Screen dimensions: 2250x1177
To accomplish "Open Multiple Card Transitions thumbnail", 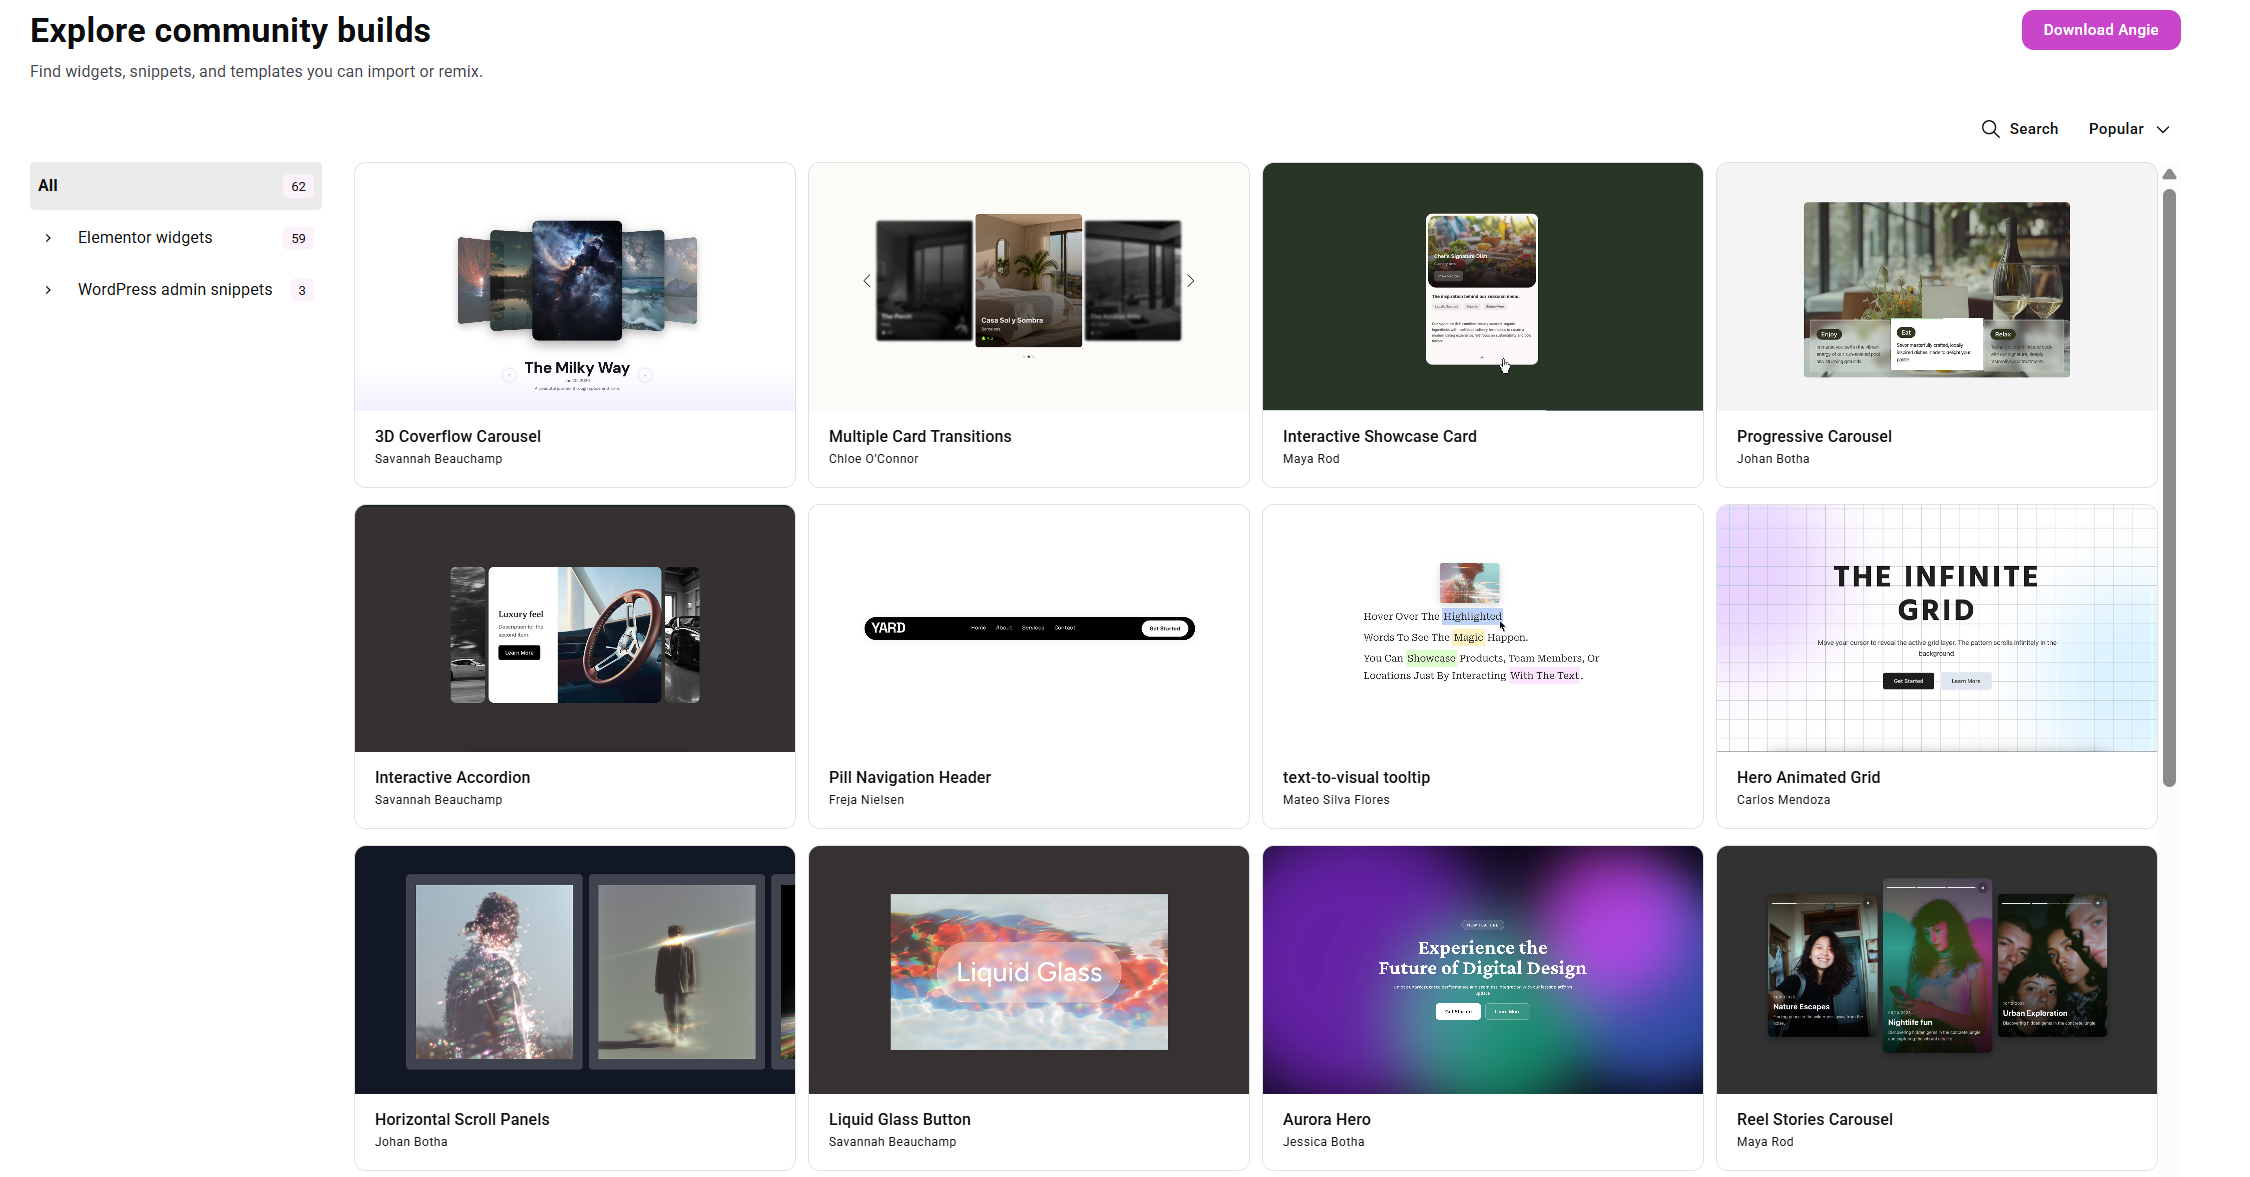I will (1029, 287).
